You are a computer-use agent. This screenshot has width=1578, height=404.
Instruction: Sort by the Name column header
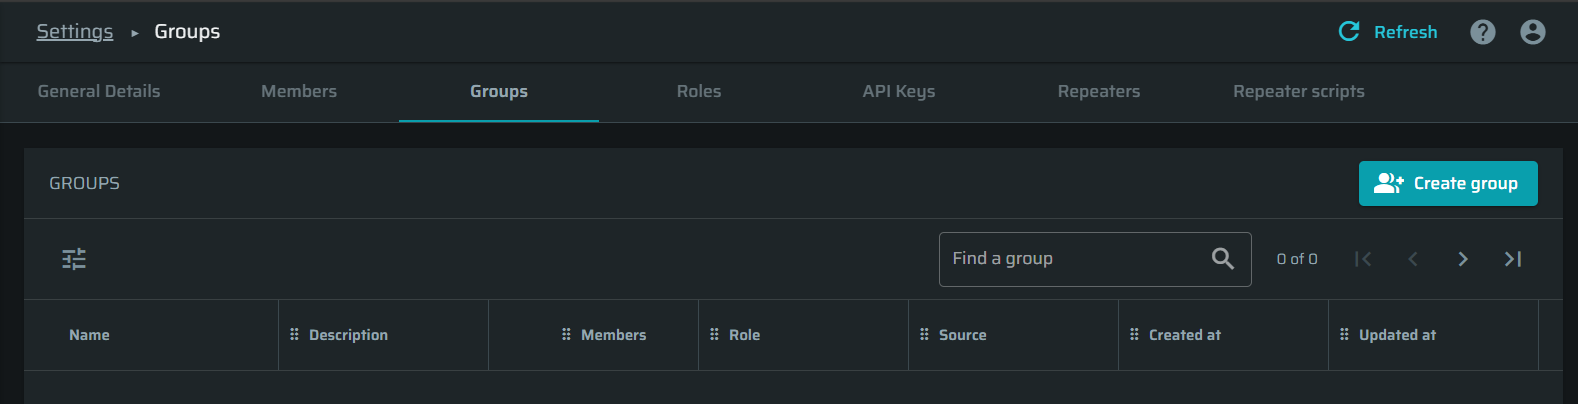tap(89, 335)
